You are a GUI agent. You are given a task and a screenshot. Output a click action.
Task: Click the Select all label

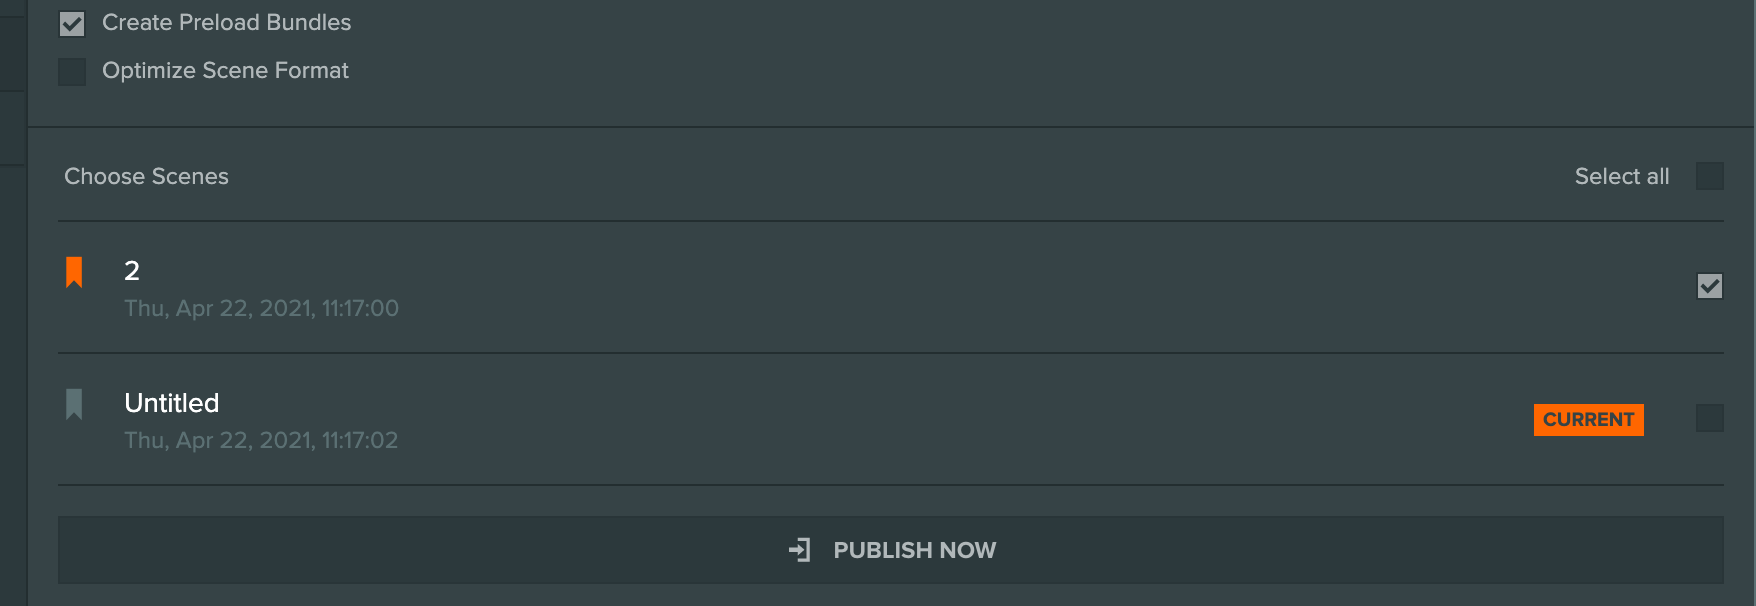pos(1621,175)
